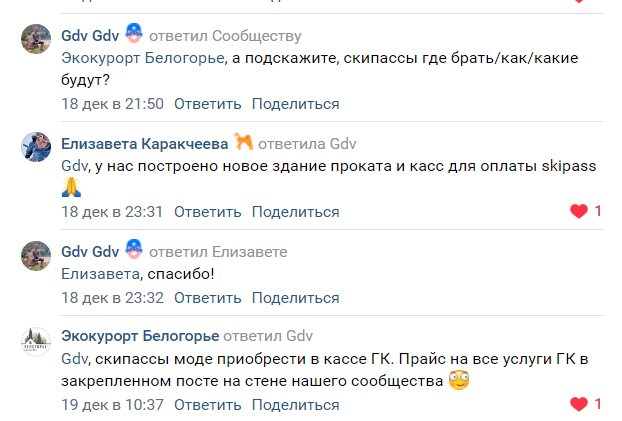Click the ответил Сообществу reply reference
The width and height of the screenshot is (622, 421).
coord(225,36)
